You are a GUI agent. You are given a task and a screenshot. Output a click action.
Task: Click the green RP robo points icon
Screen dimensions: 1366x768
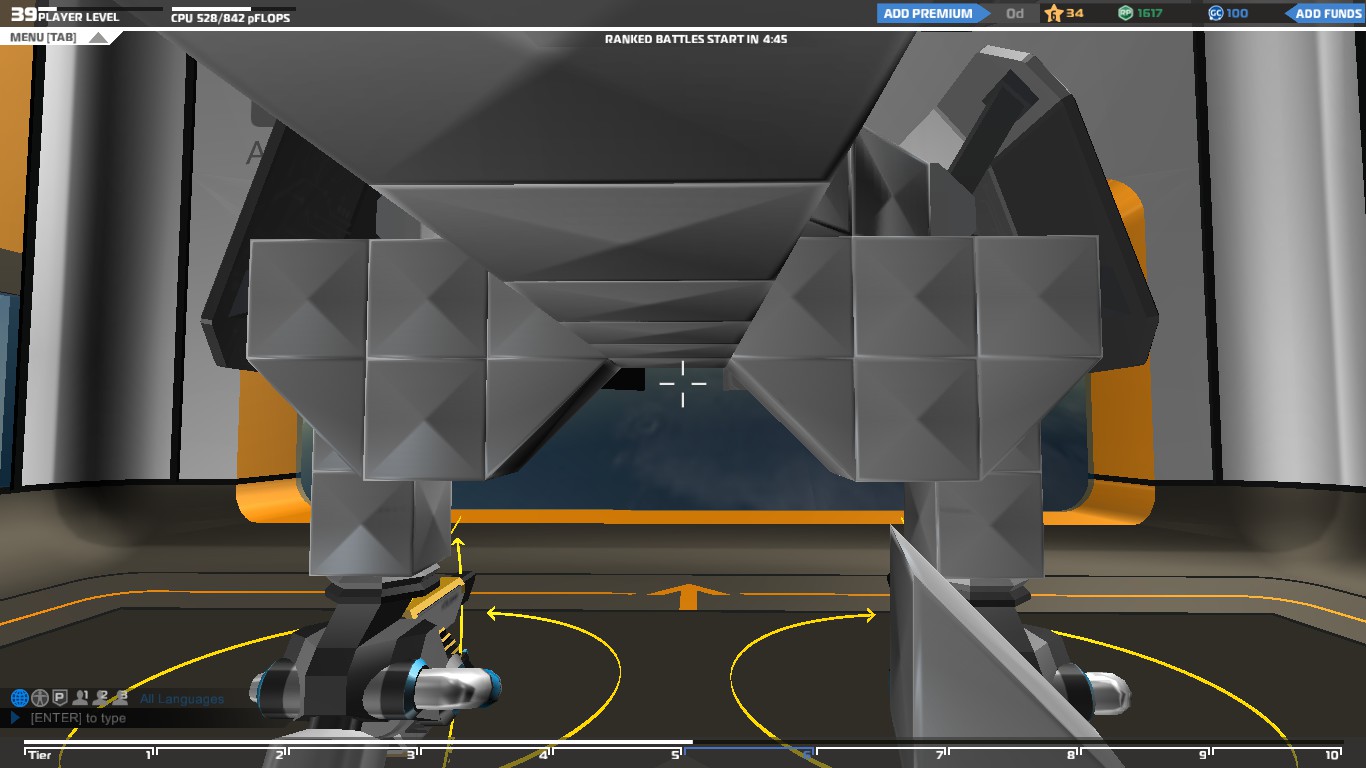tap(1126, 14)
